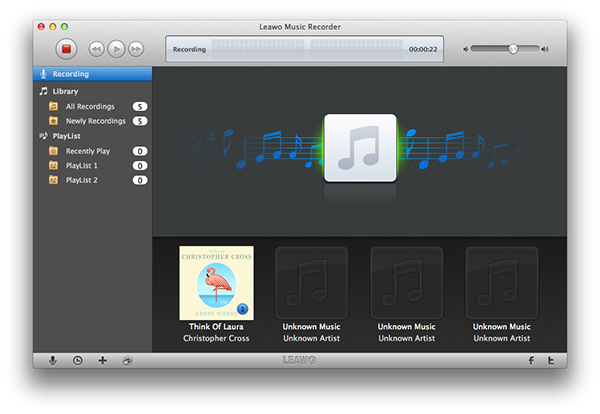Open the Recording section in sidebar
This screenshot has width=600, height=414.
[x=70, y=74]
